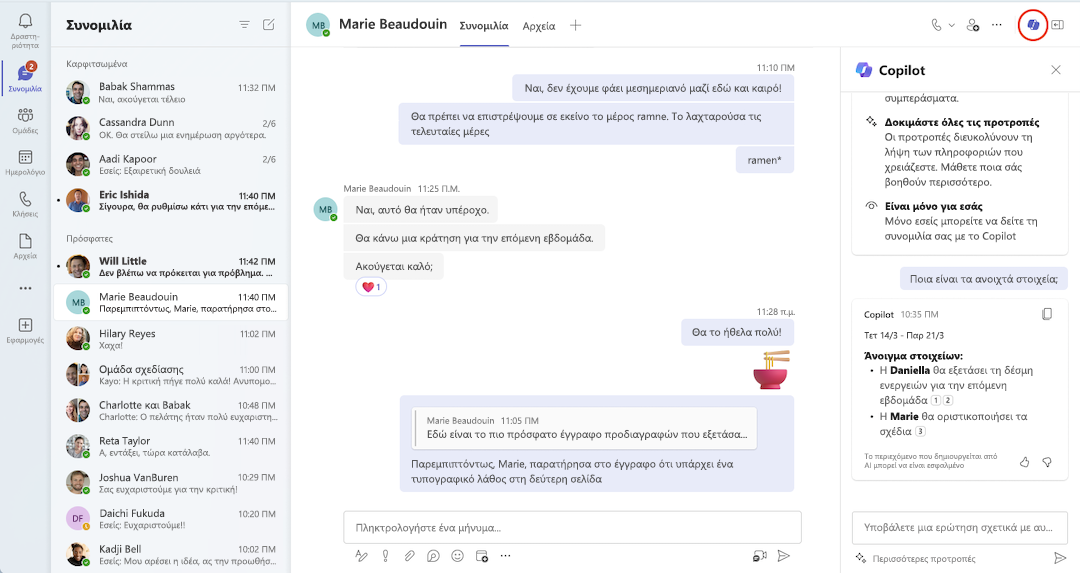This screenshot has width=1080, height=573.
Task: Attach a file with the paperclip
Action: pos(409,556)
